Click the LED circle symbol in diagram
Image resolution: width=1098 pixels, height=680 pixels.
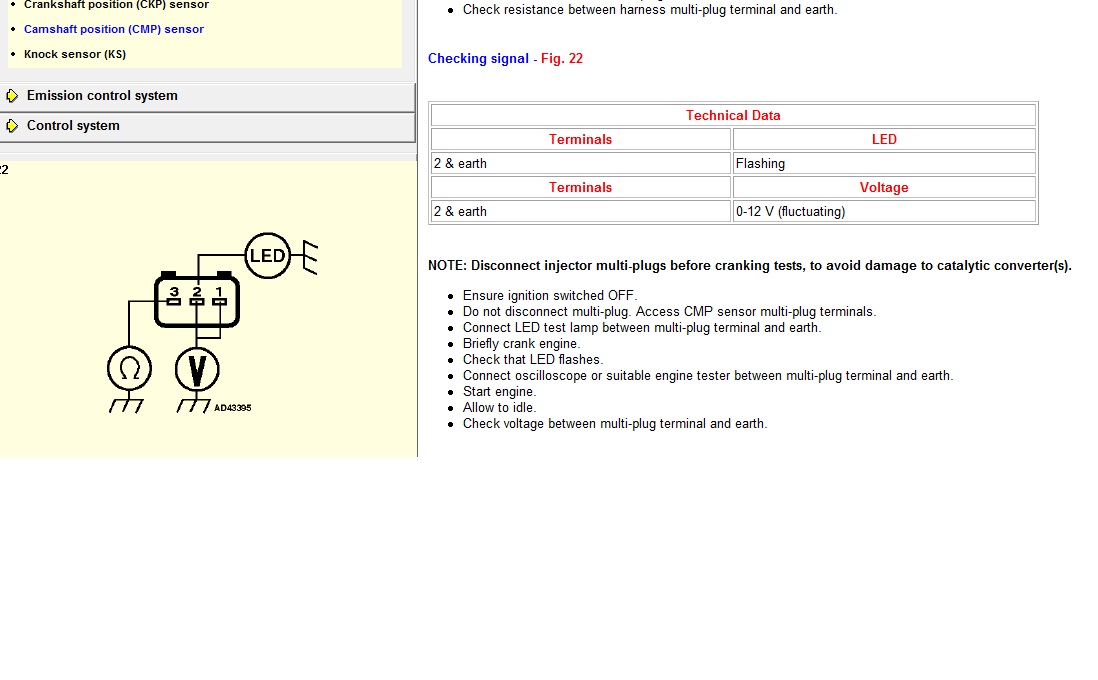coord(267,256)
